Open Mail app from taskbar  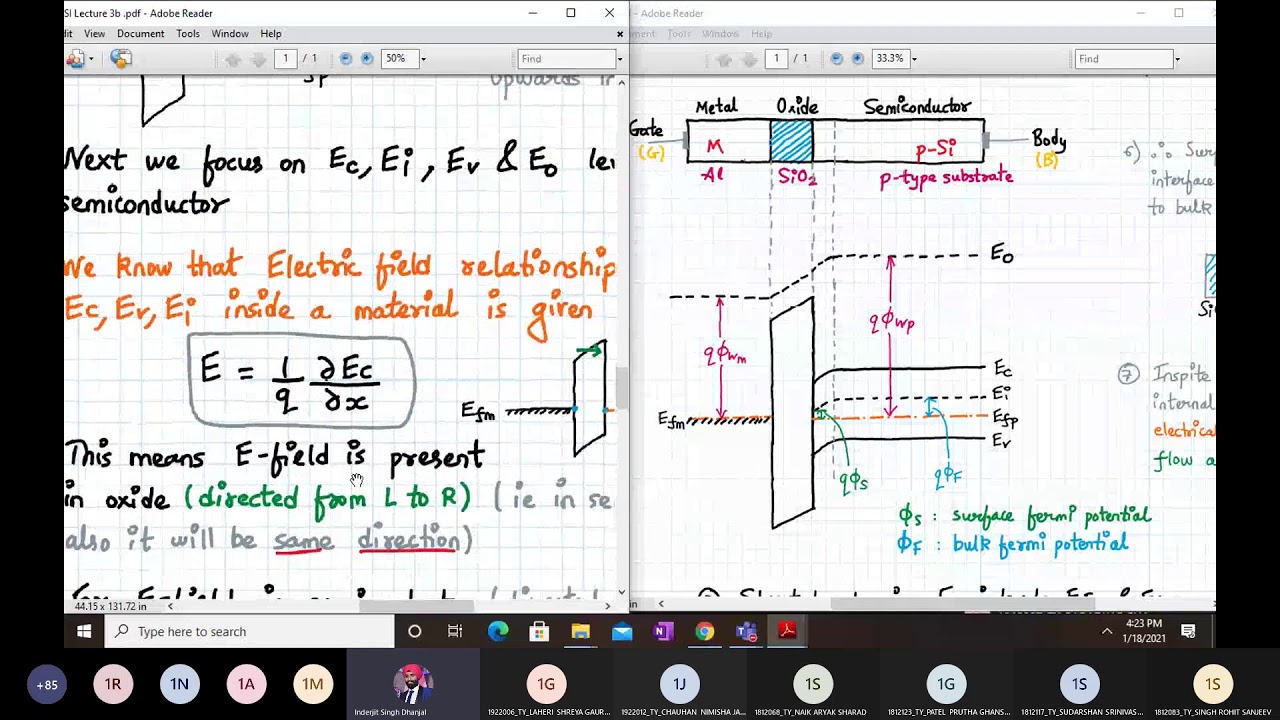click(622, 631)
